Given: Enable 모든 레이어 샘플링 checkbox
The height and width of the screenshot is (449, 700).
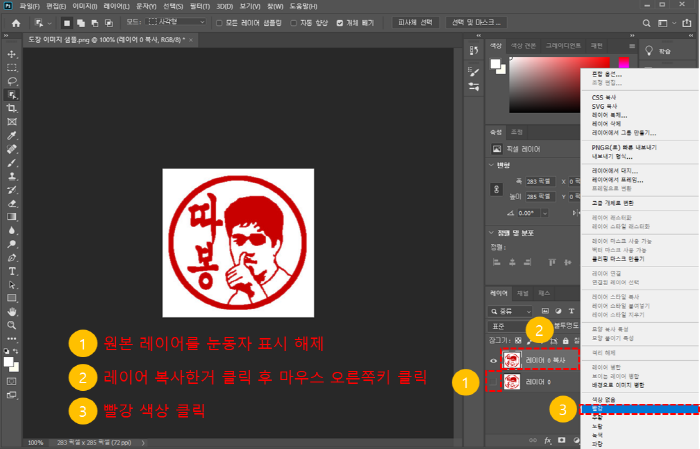Looking at the screenshot, I should (219, 23).
